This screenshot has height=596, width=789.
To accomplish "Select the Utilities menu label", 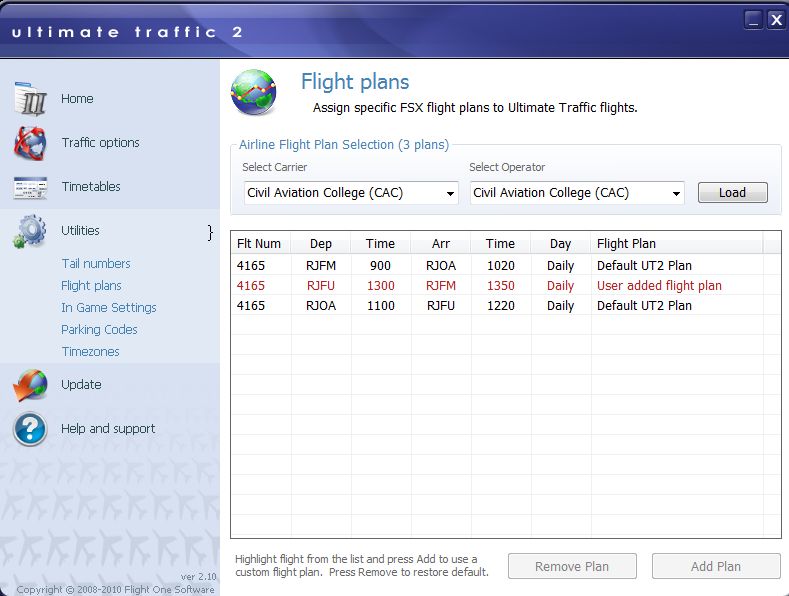I will point(81,231).
